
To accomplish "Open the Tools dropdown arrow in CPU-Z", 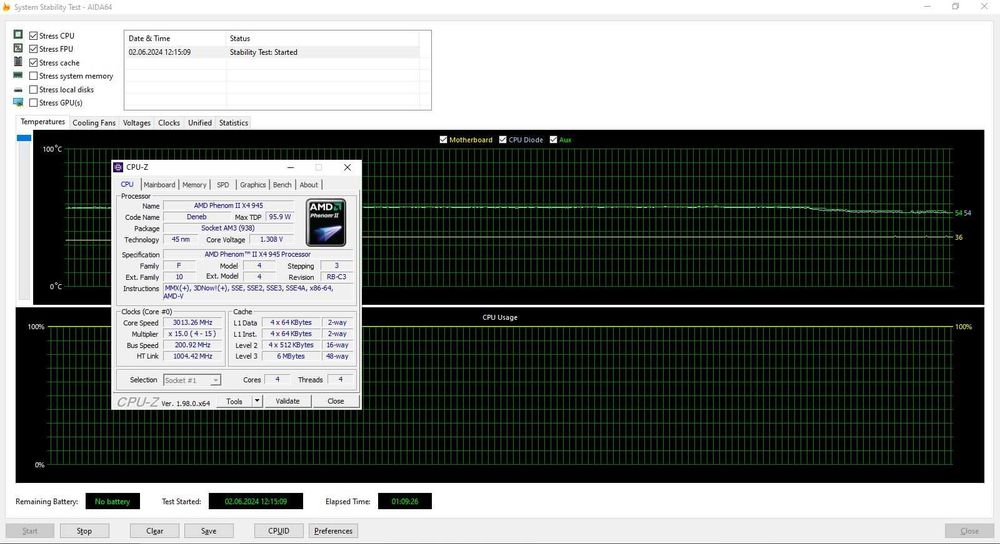I will [x=256, y=401].
